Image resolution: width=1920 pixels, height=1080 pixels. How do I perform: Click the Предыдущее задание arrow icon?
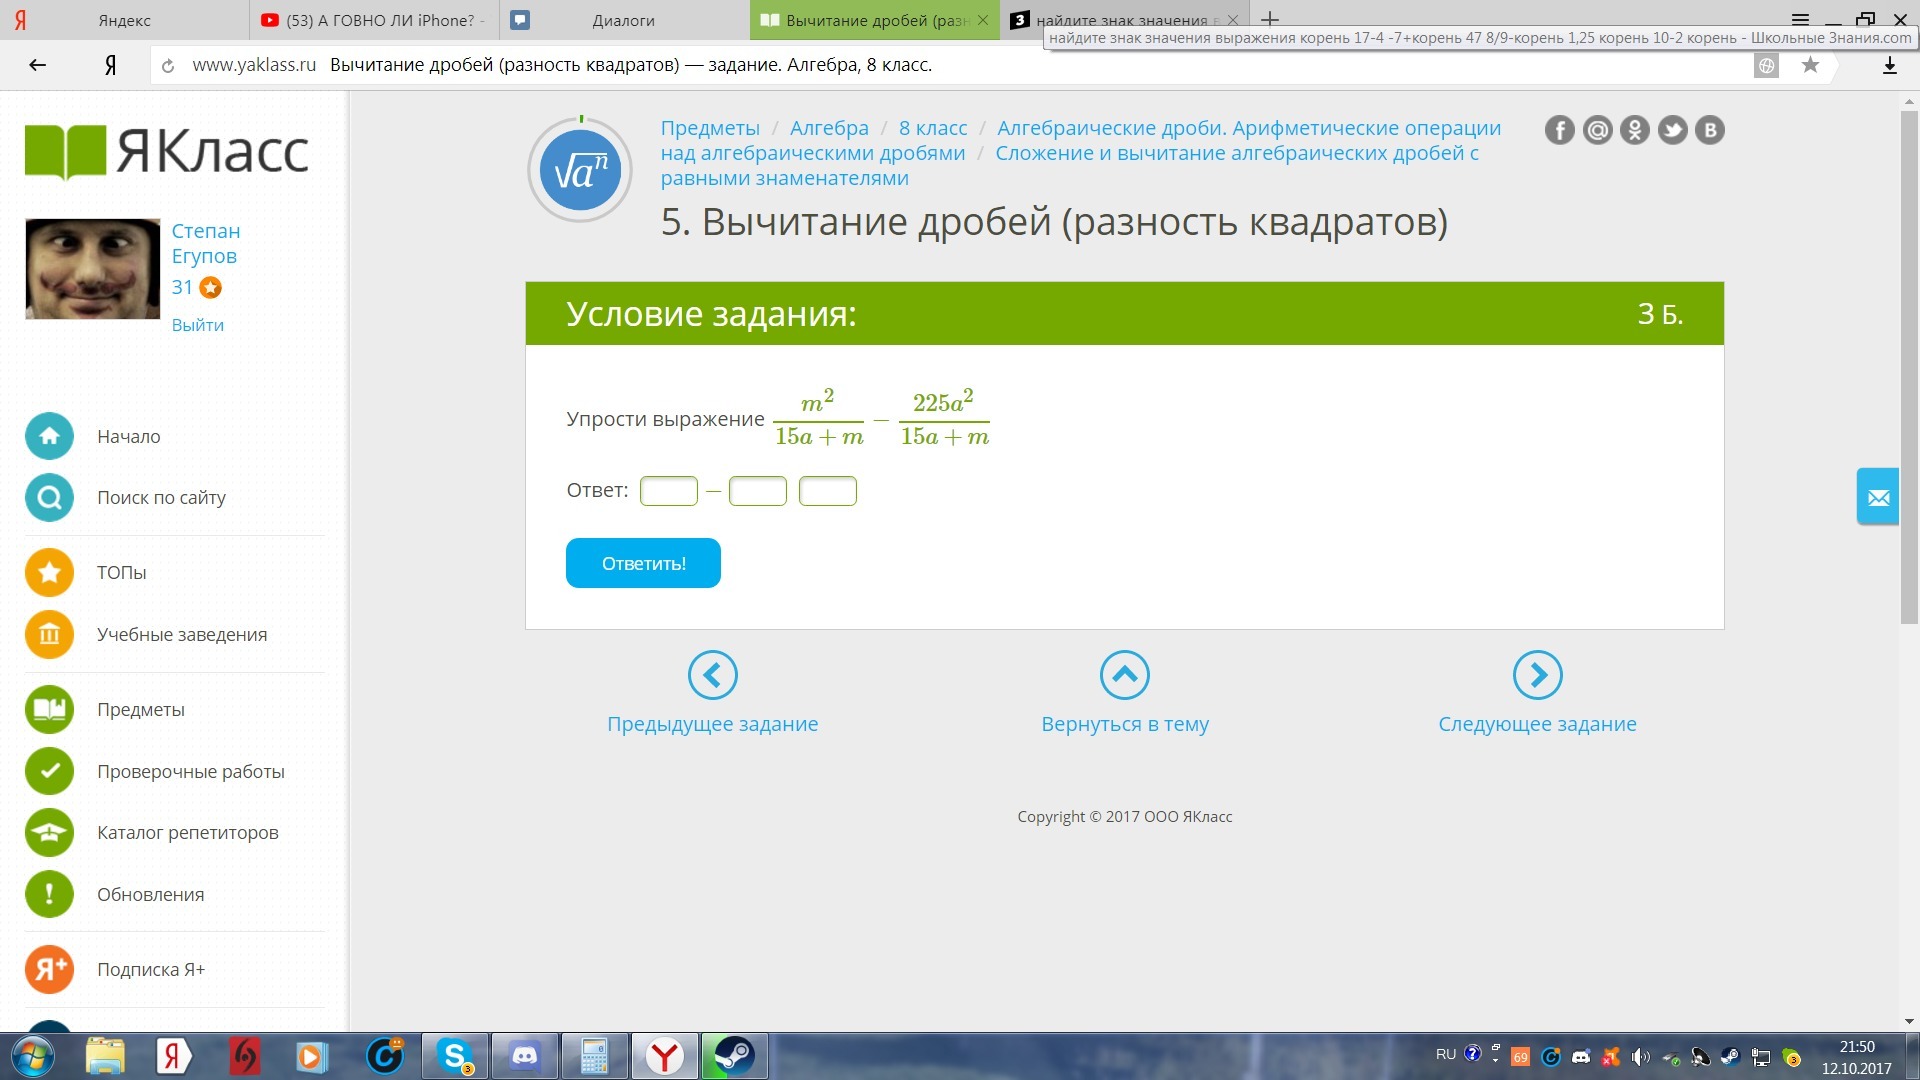tap(712, 675)
